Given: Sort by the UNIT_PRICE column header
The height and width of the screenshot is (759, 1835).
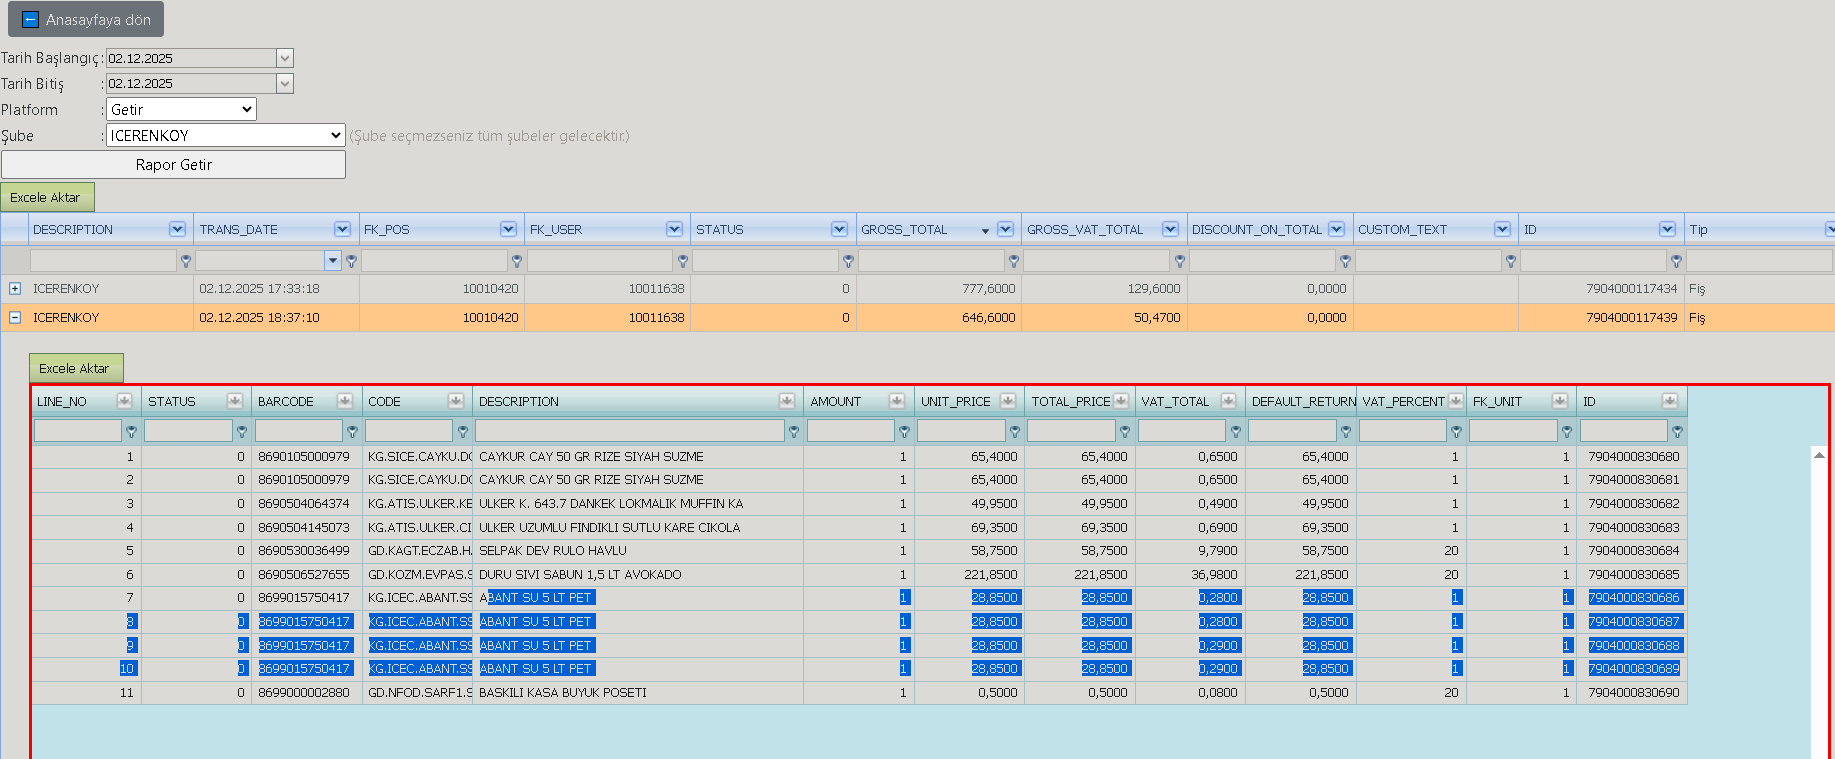Looking at the screenshot, I should pos(956,402).
